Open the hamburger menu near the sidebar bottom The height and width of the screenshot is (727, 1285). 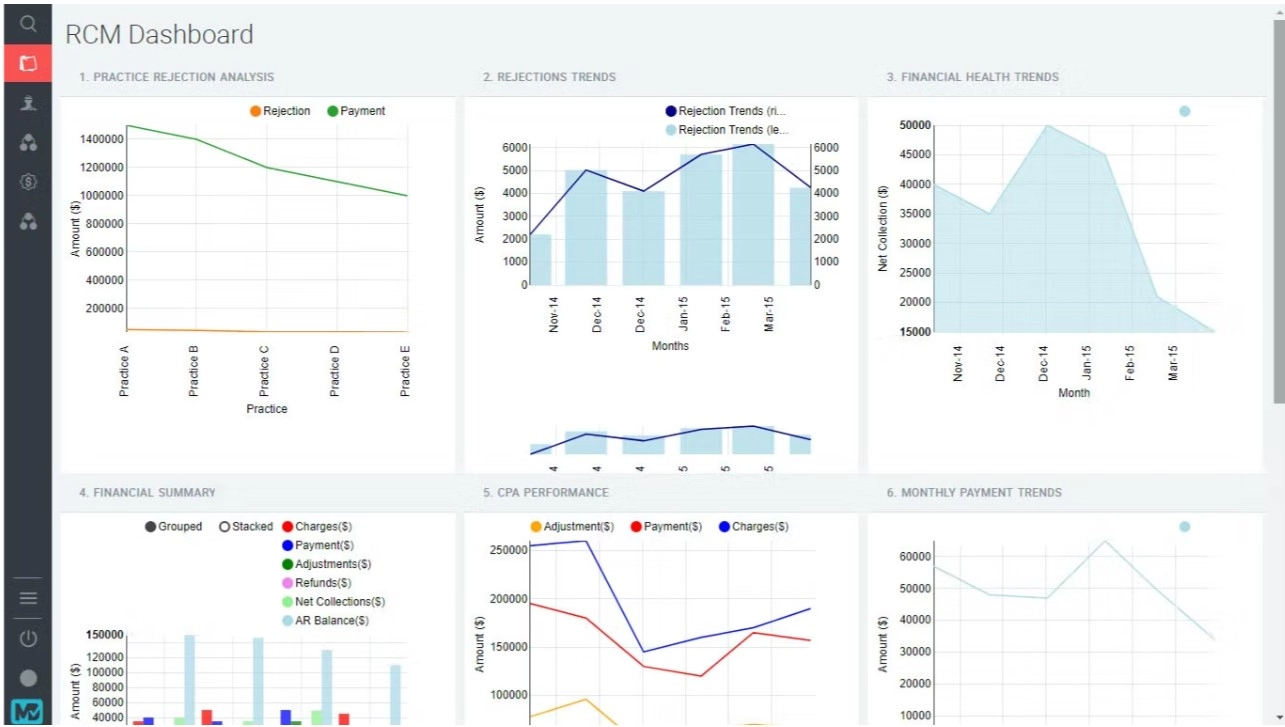point(29,597)
